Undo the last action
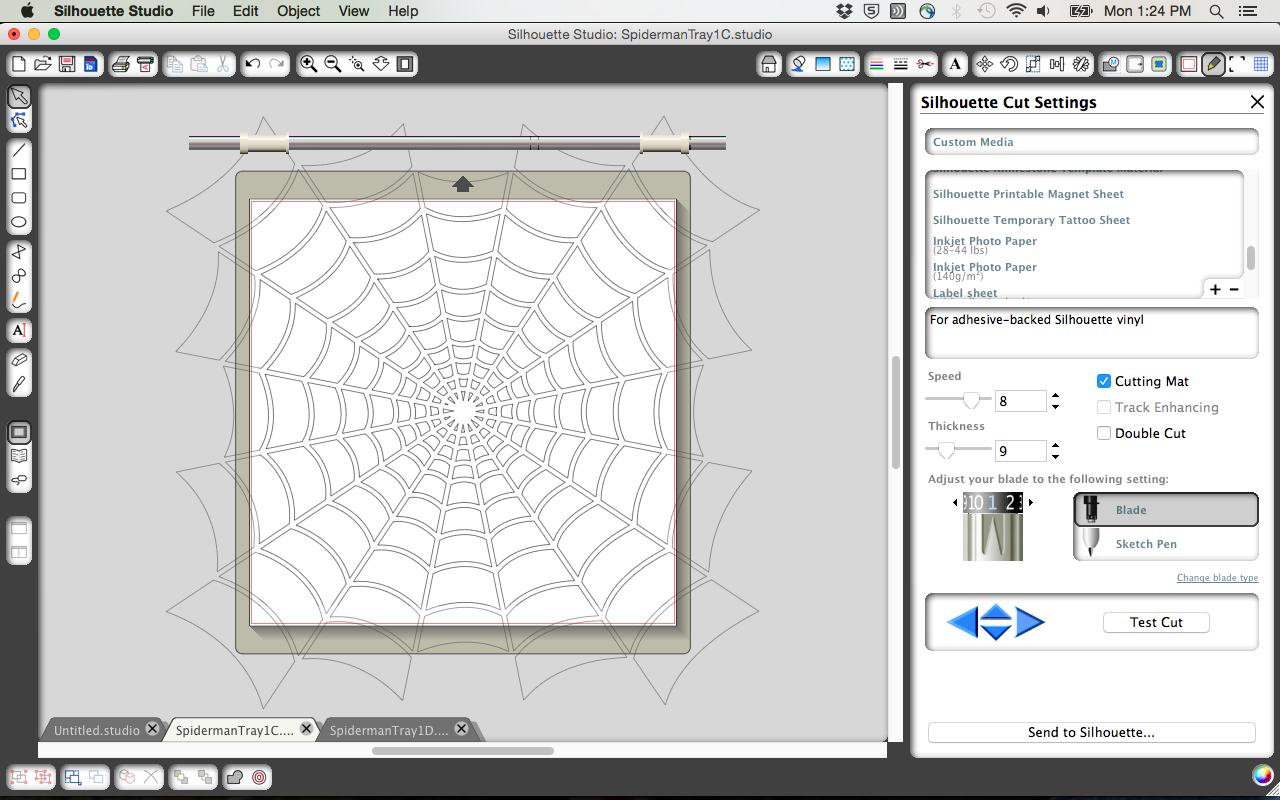This screenshot has height=800, width=1280. coord(253,64)
